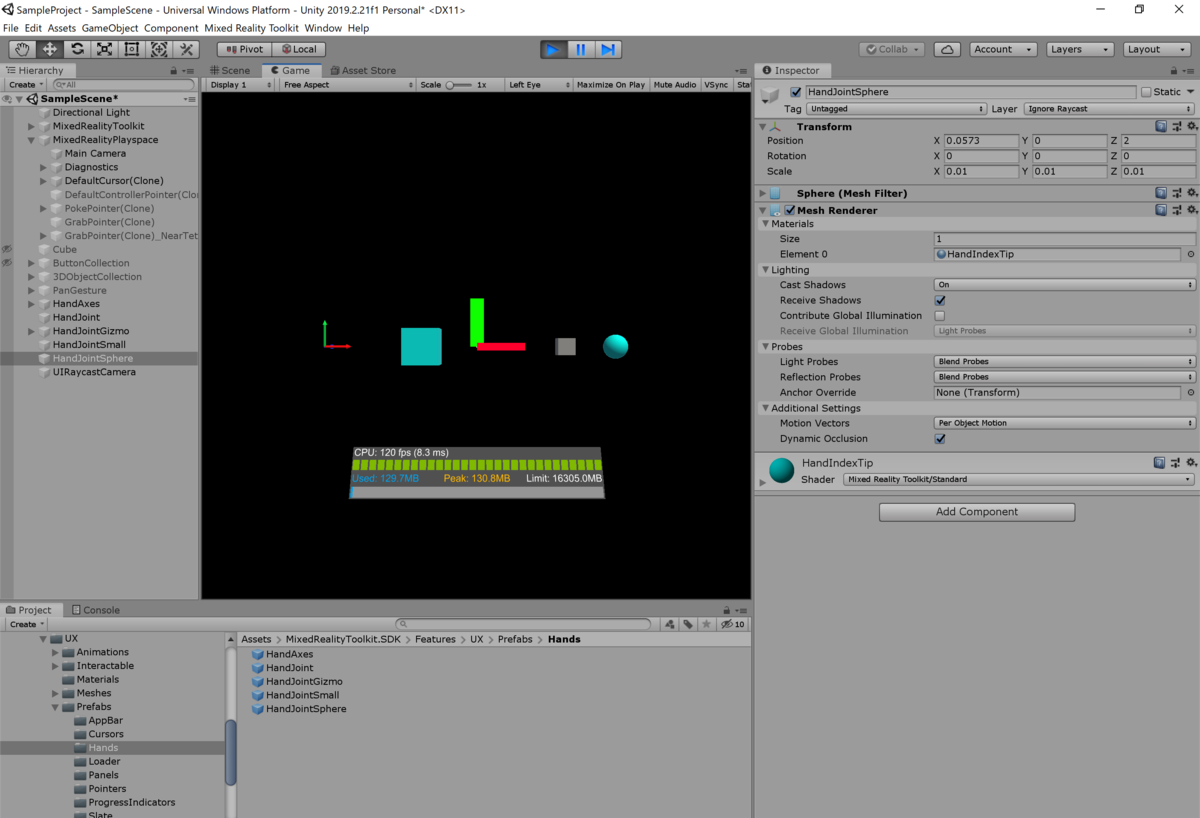Toggle Mute Audio in Game view
Screen dimensions: 1200x818
[x=675, y=85]
